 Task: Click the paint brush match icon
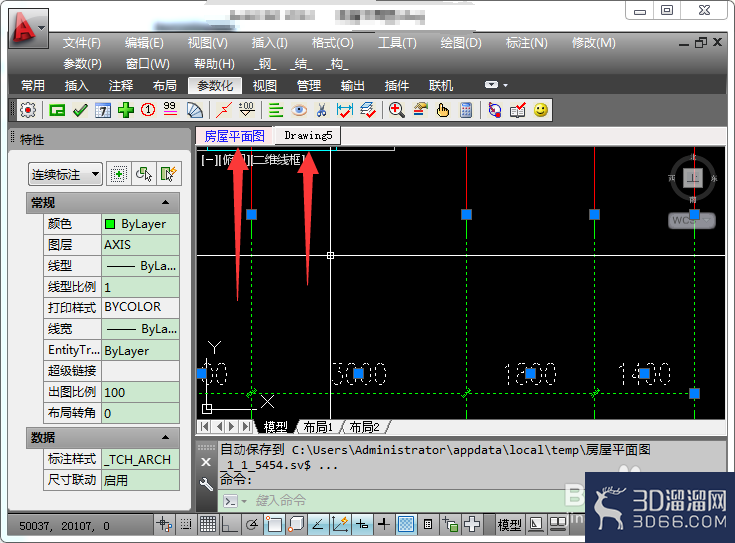pos(420,110)
